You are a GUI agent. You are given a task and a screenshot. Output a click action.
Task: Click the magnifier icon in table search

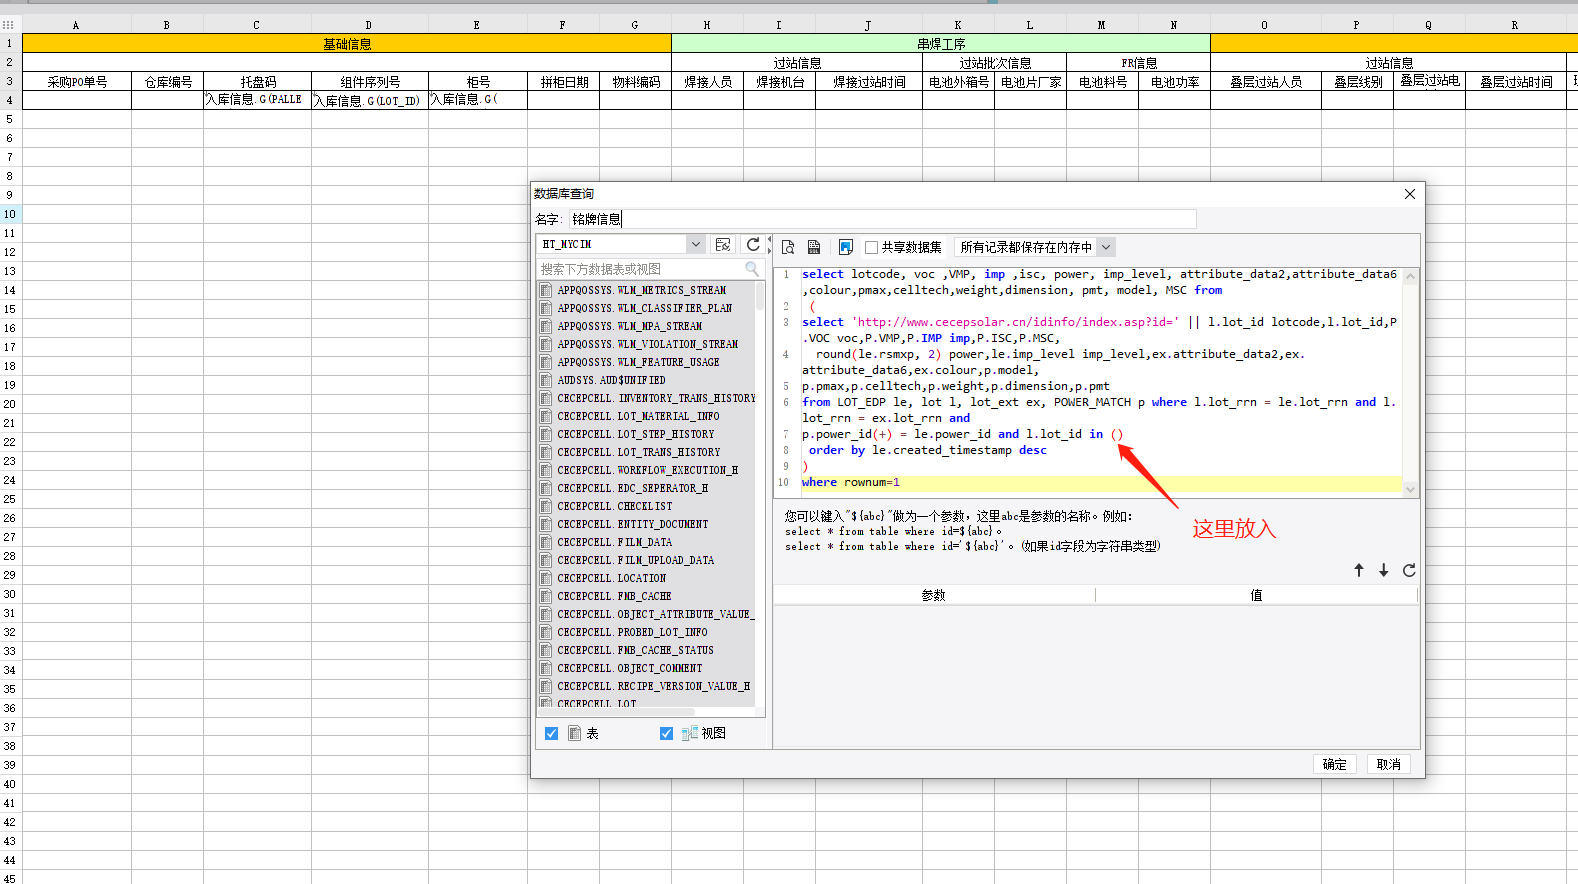(752, 269)
